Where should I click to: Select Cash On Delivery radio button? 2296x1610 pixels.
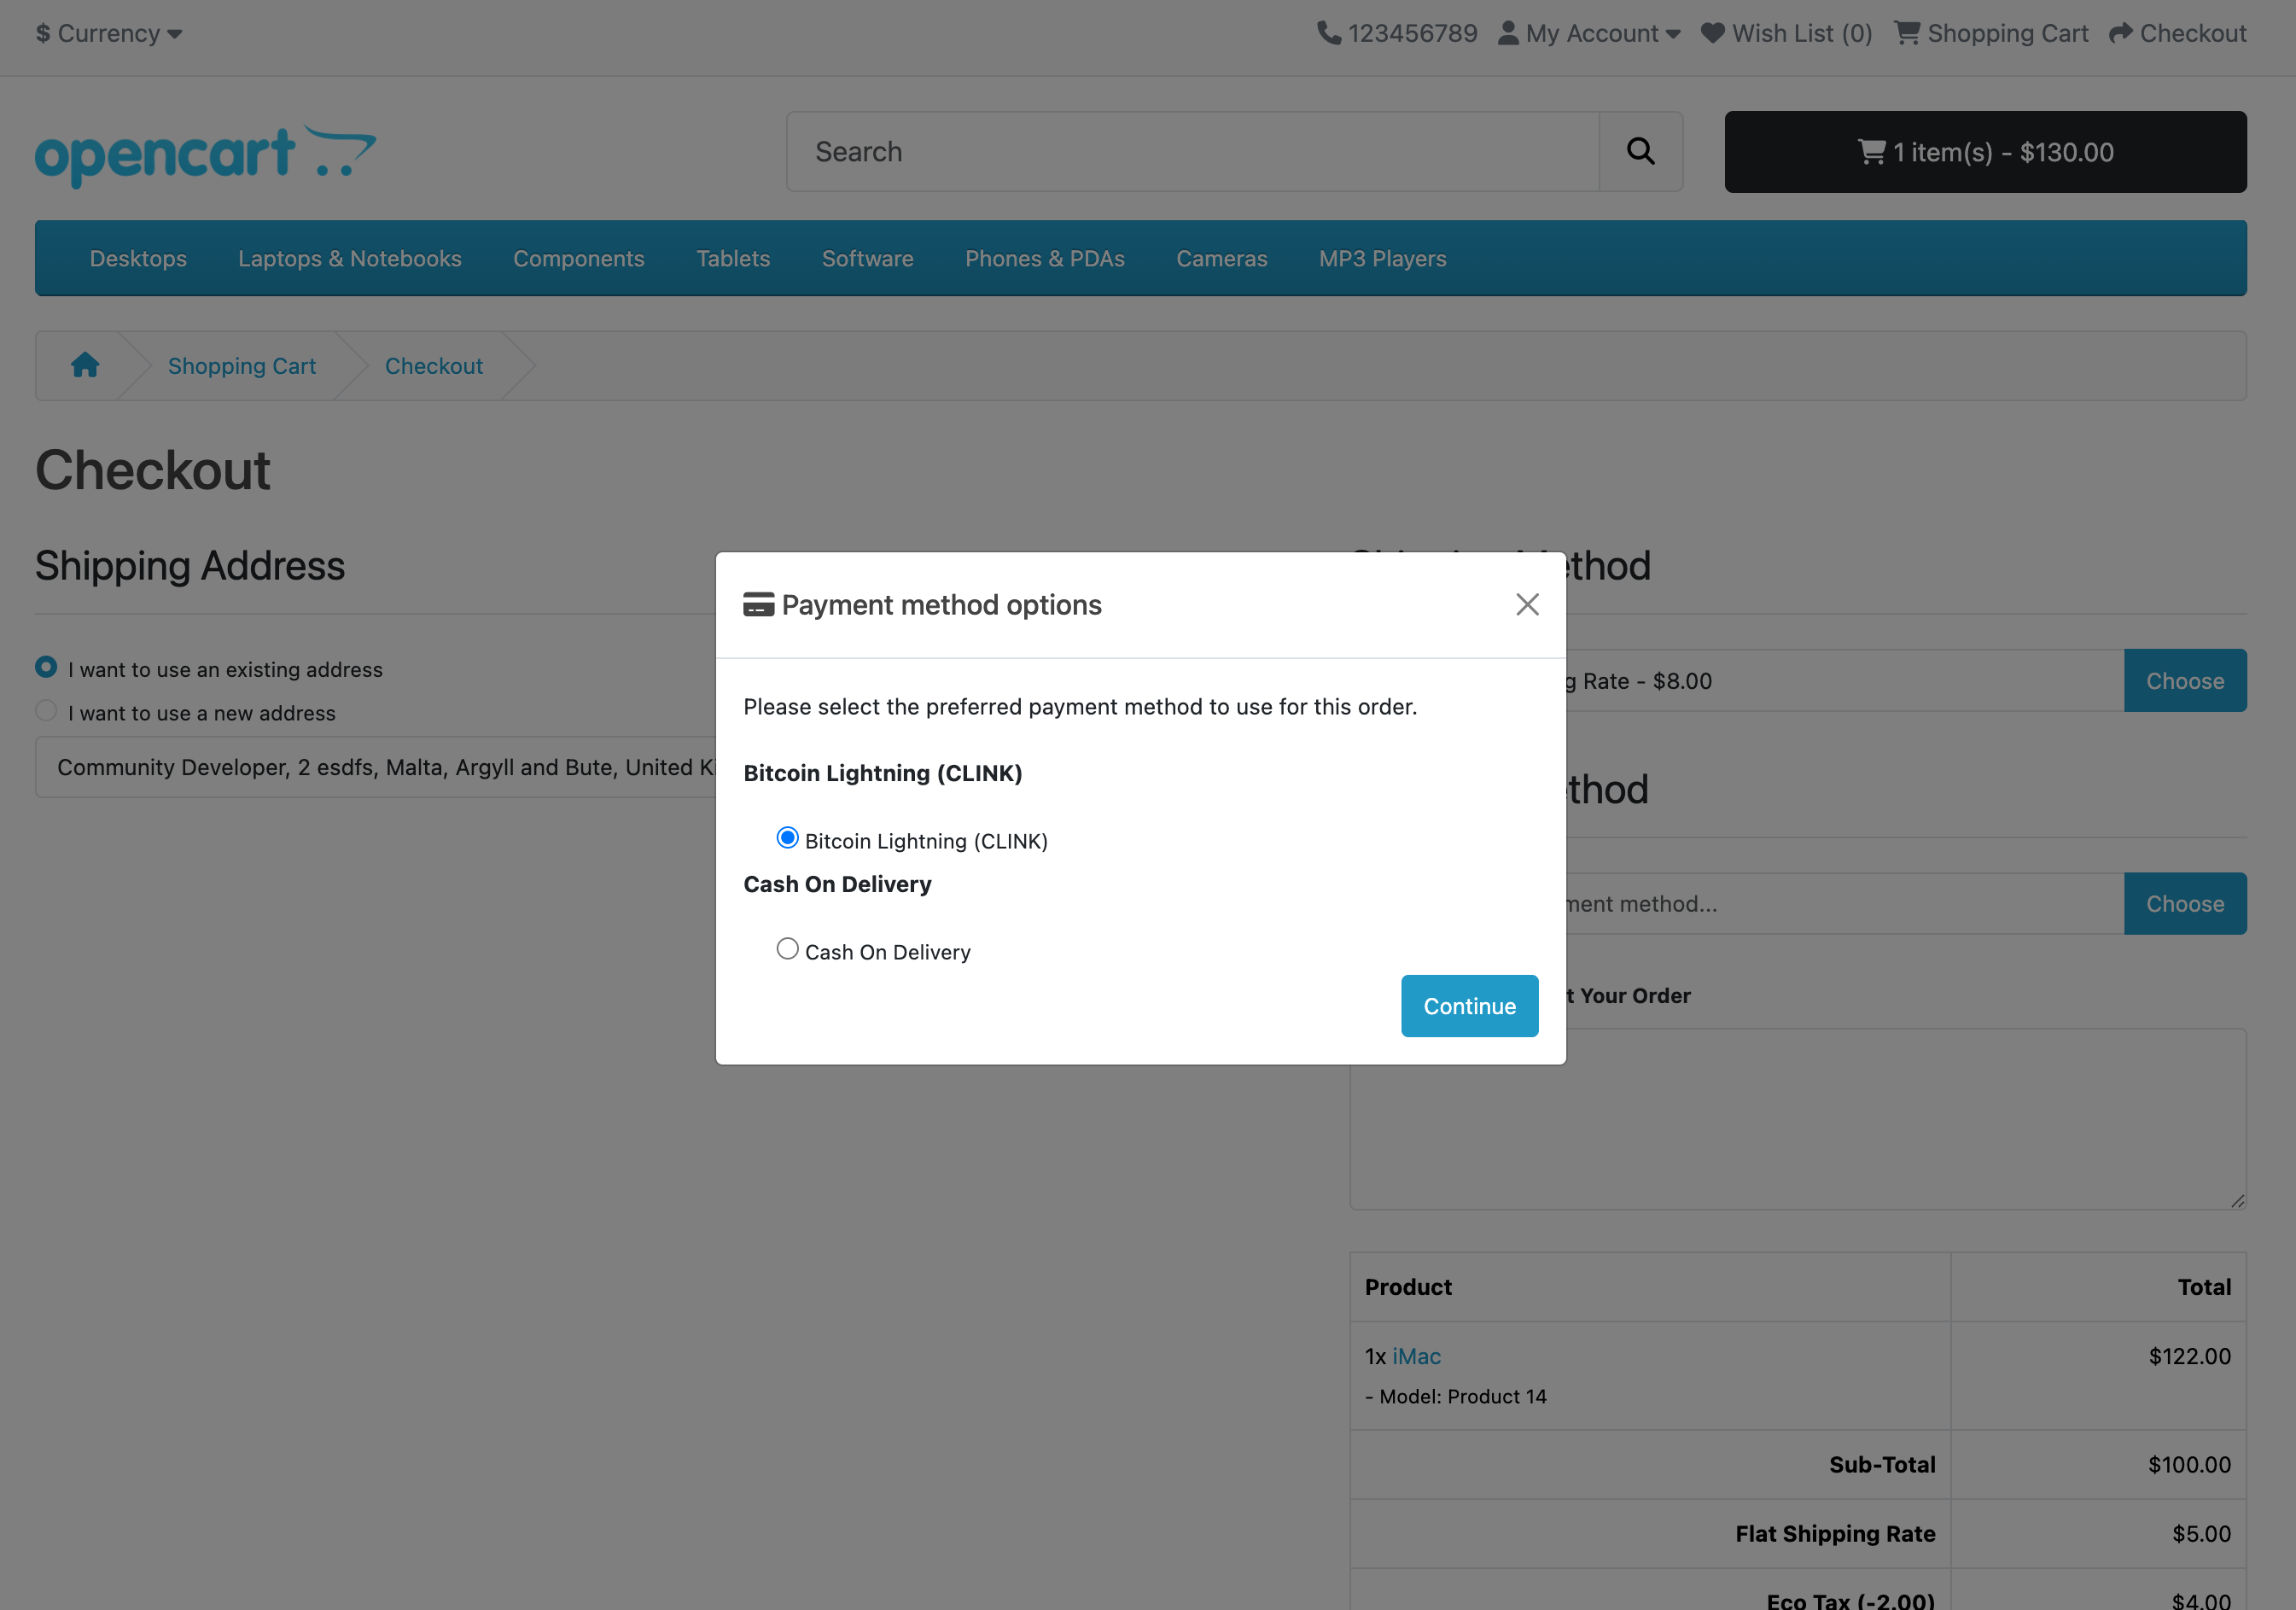tap(787, 949)
